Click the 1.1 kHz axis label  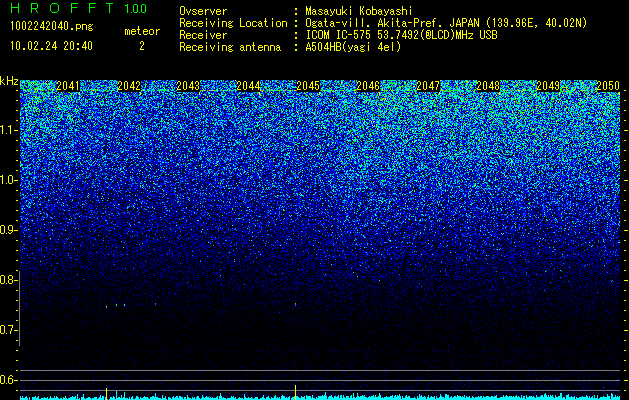(7, 130)
